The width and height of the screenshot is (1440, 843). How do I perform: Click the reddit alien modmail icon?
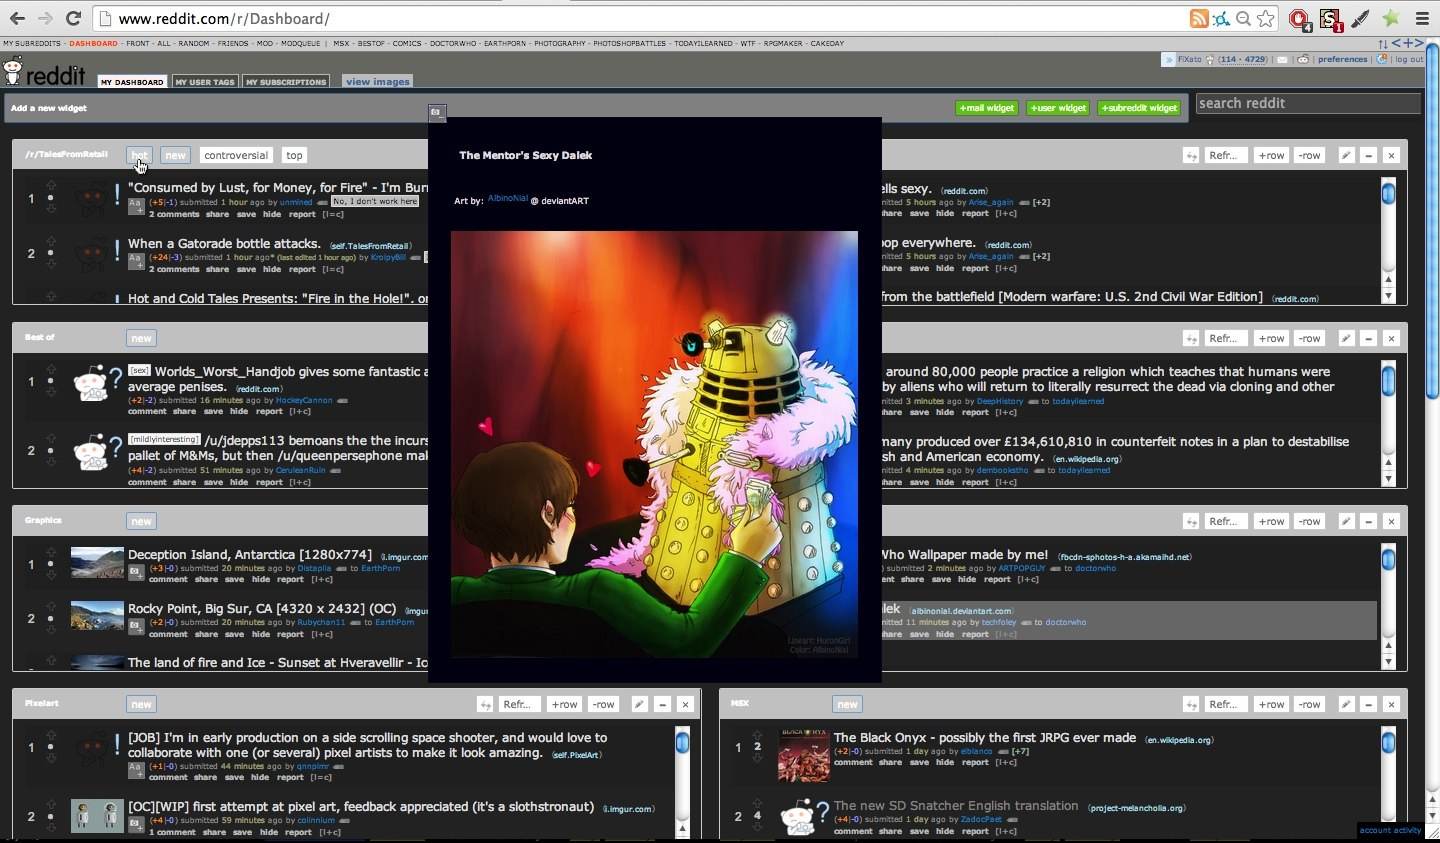(1302, 59)
